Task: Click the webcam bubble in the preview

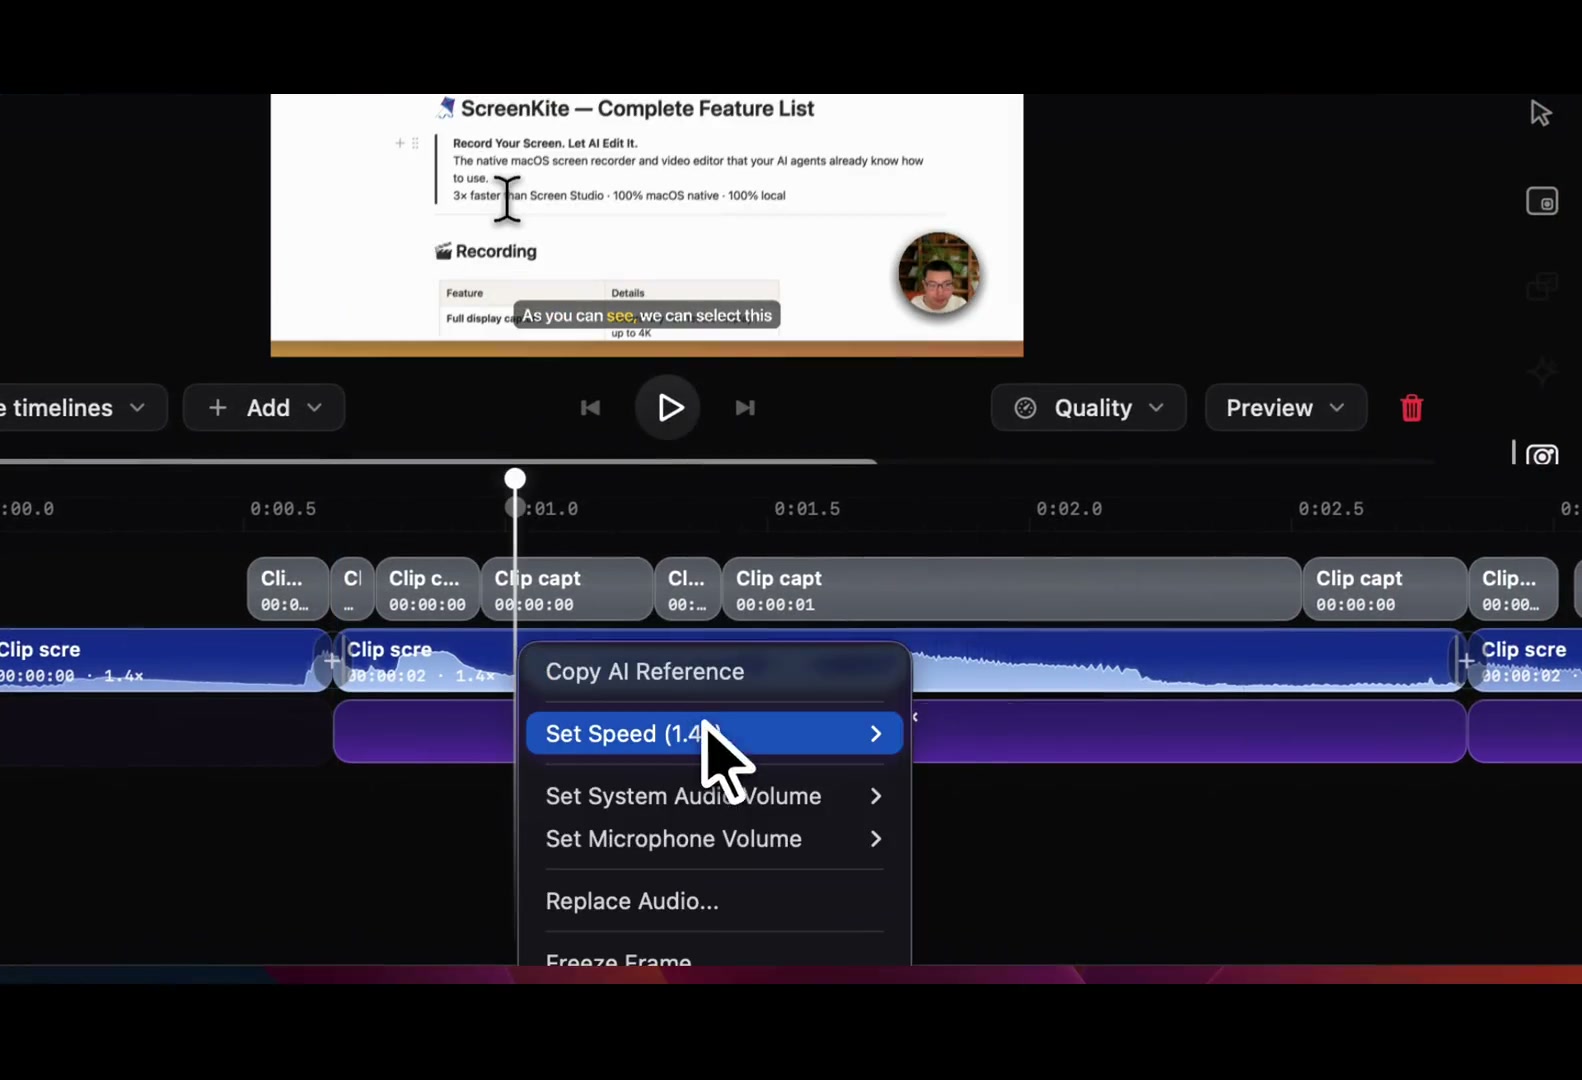Action: [938, 273]
